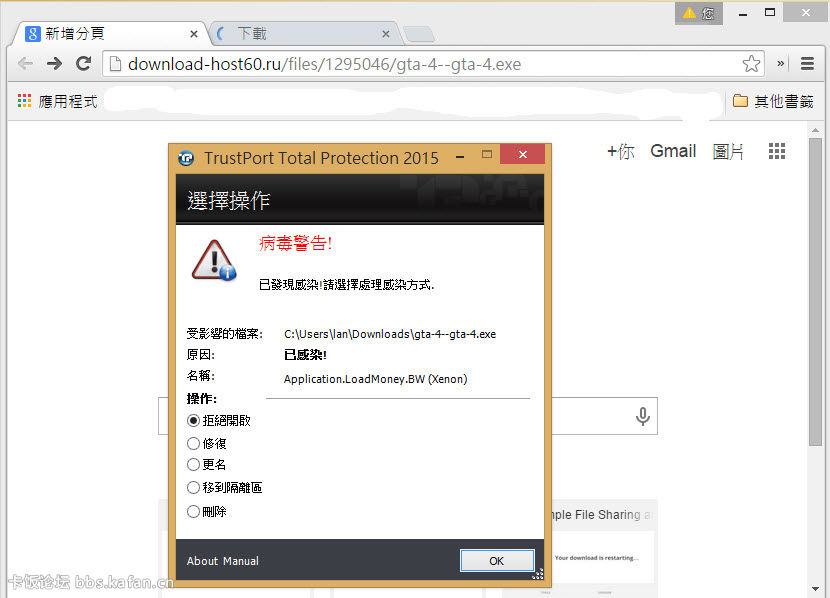
Task: Click the page document icon in address bar
Action: click(115, 64)
